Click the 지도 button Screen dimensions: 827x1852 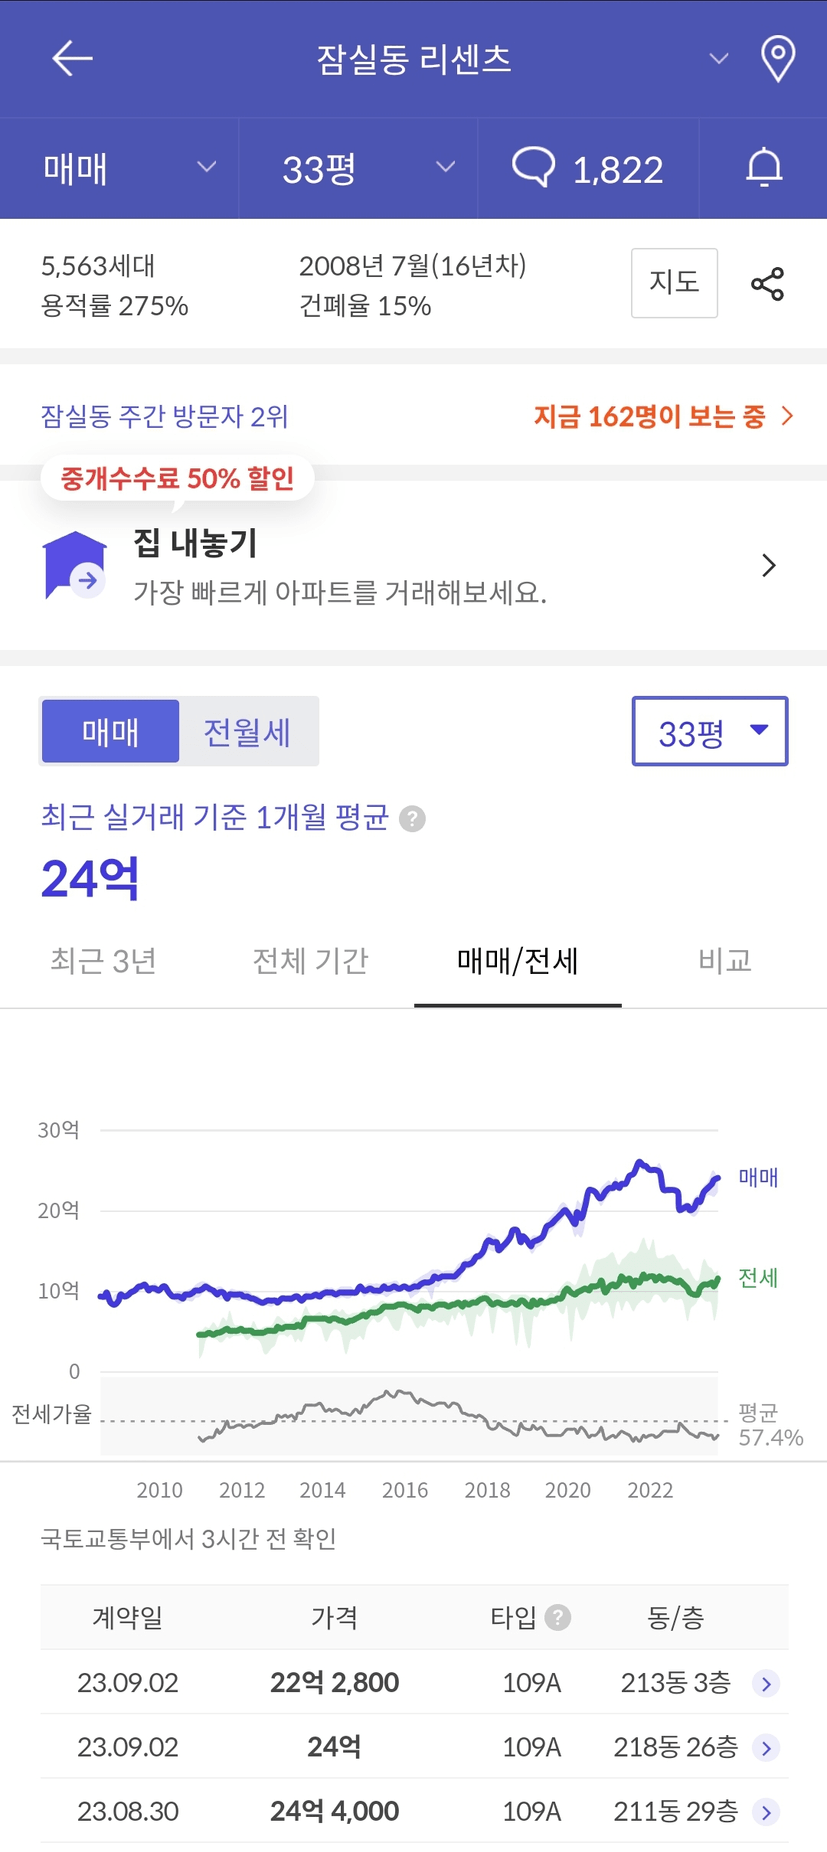click(x=674, y=283)
